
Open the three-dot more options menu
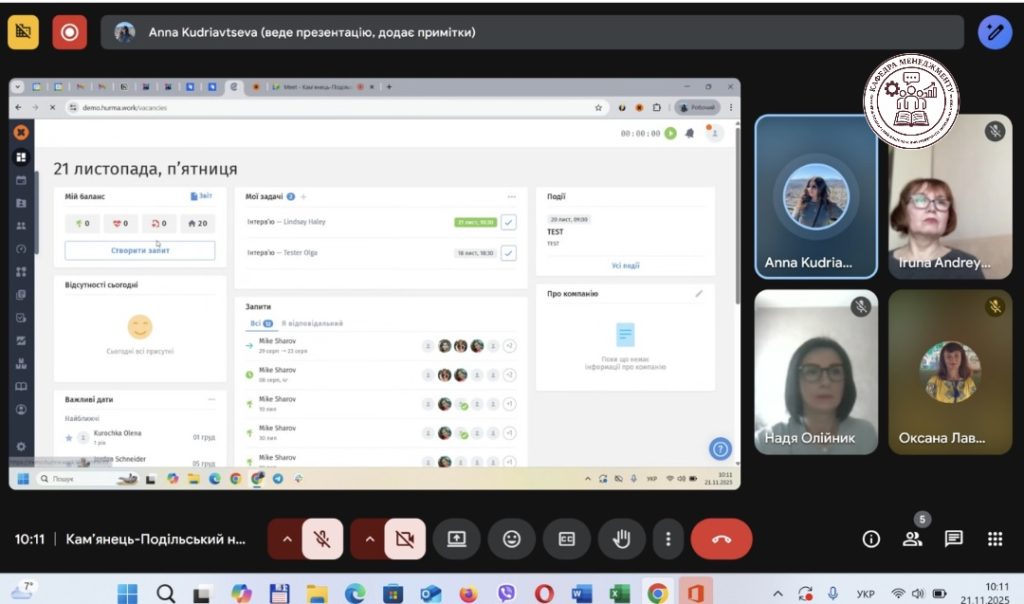click(668, 539)
